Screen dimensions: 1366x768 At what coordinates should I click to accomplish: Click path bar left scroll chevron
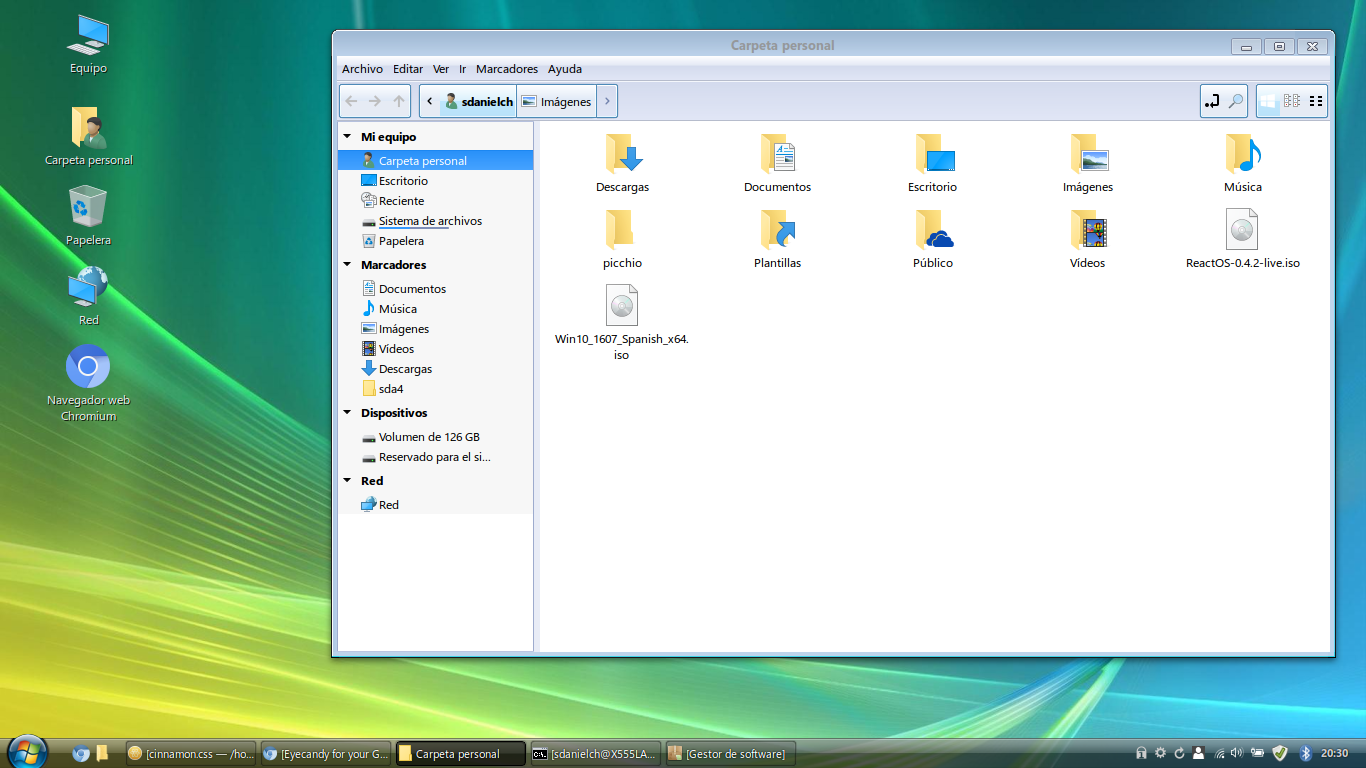coord(429,101)
